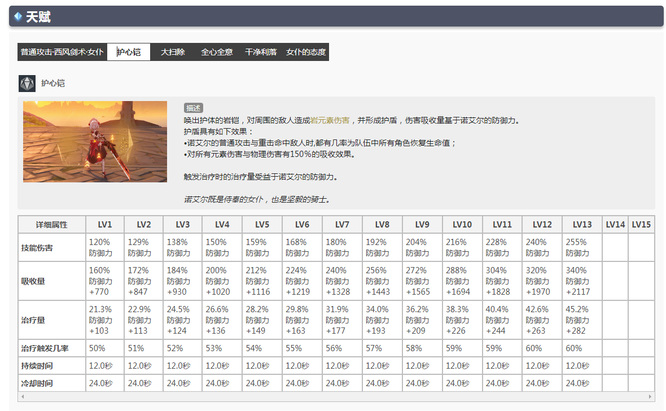
Task: Click the 详细属性 header cell
Action: [x=52, y=224]
